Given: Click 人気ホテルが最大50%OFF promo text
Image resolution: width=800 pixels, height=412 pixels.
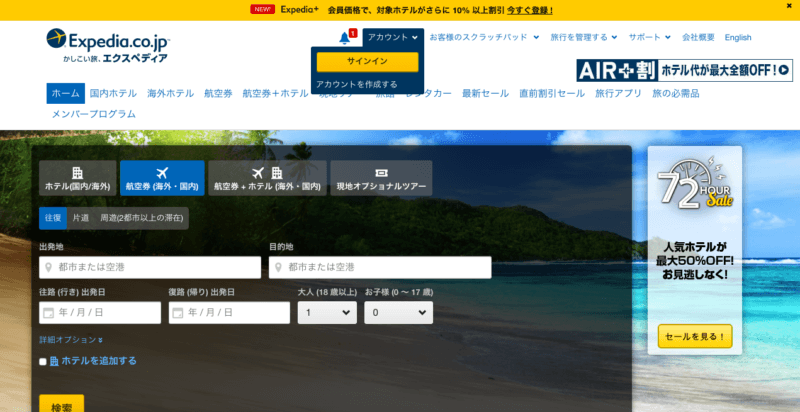Looking at the screenshot, I should [x=695, y=261].
